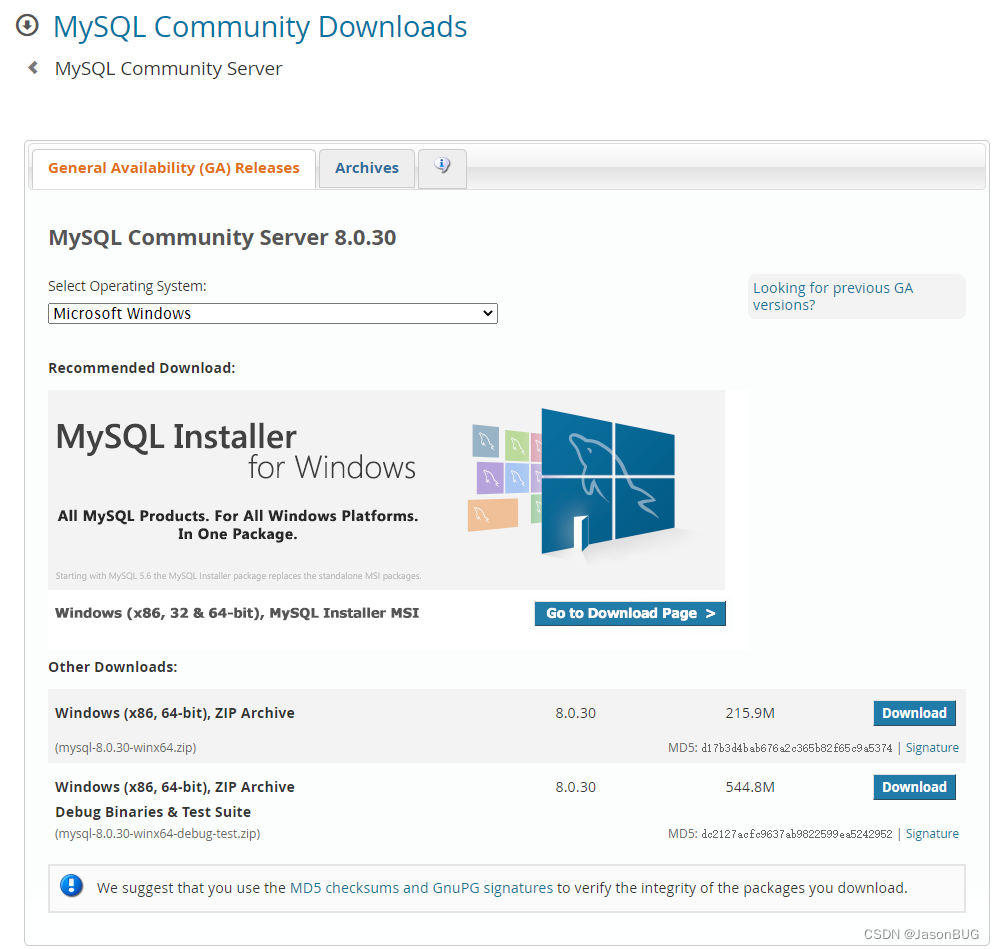Click the Recommended Download label
This screenshot has width=994, height=949.
(142, 368)
